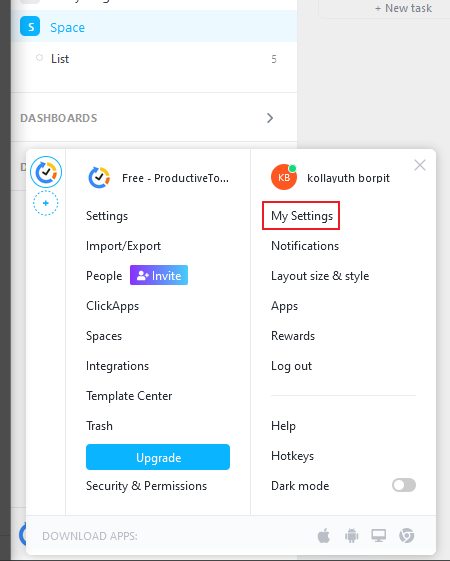Add a new workspace with the dotted plus icon
Screen dimensions: 450x561
pos(46,203)
